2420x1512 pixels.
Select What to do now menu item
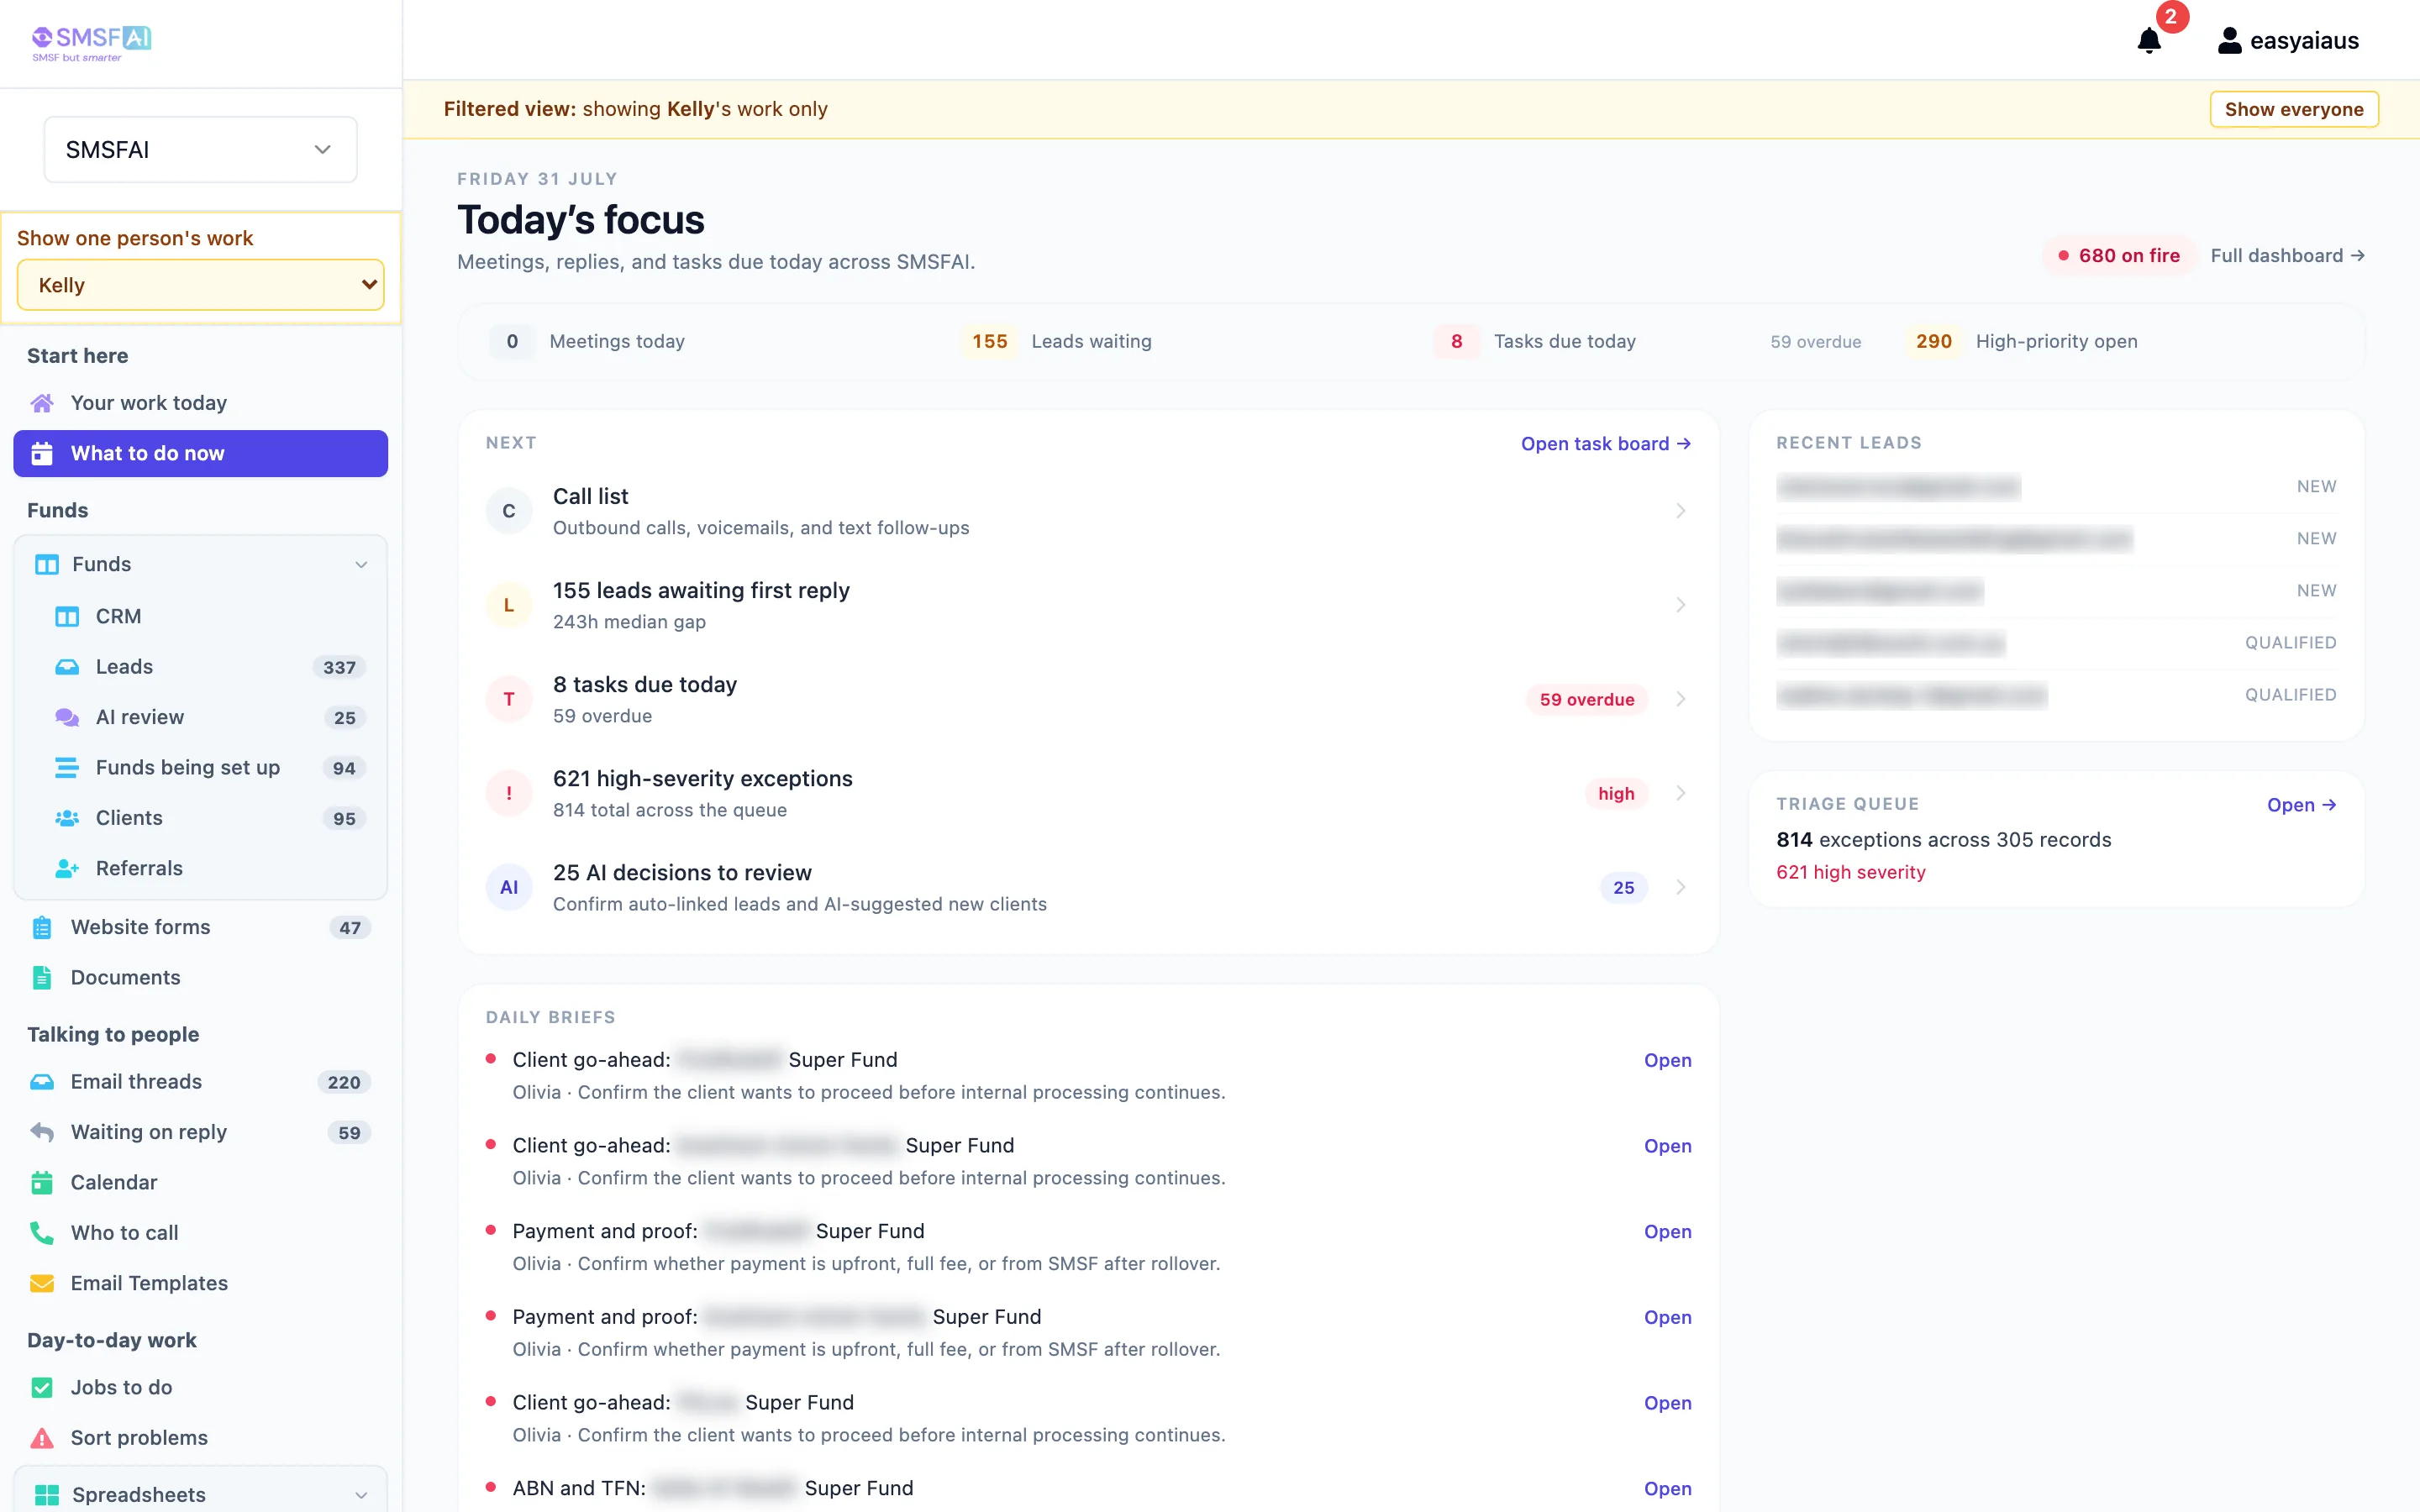tap(200, 453)
